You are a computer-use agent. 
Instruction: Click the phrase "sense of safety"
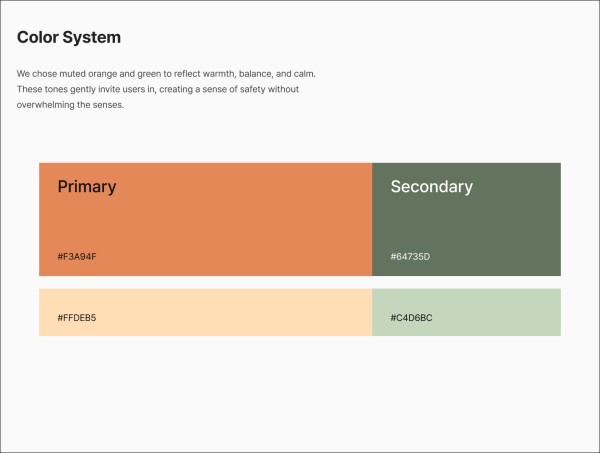point(227,90)
